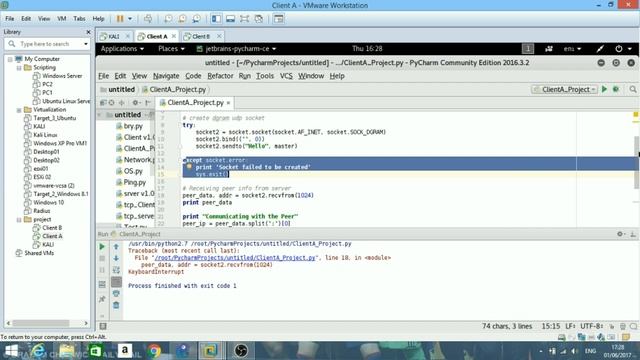Open PyCharm's Tools menu
This screenshot has height=360, width=640.
(x=265, y=76)
